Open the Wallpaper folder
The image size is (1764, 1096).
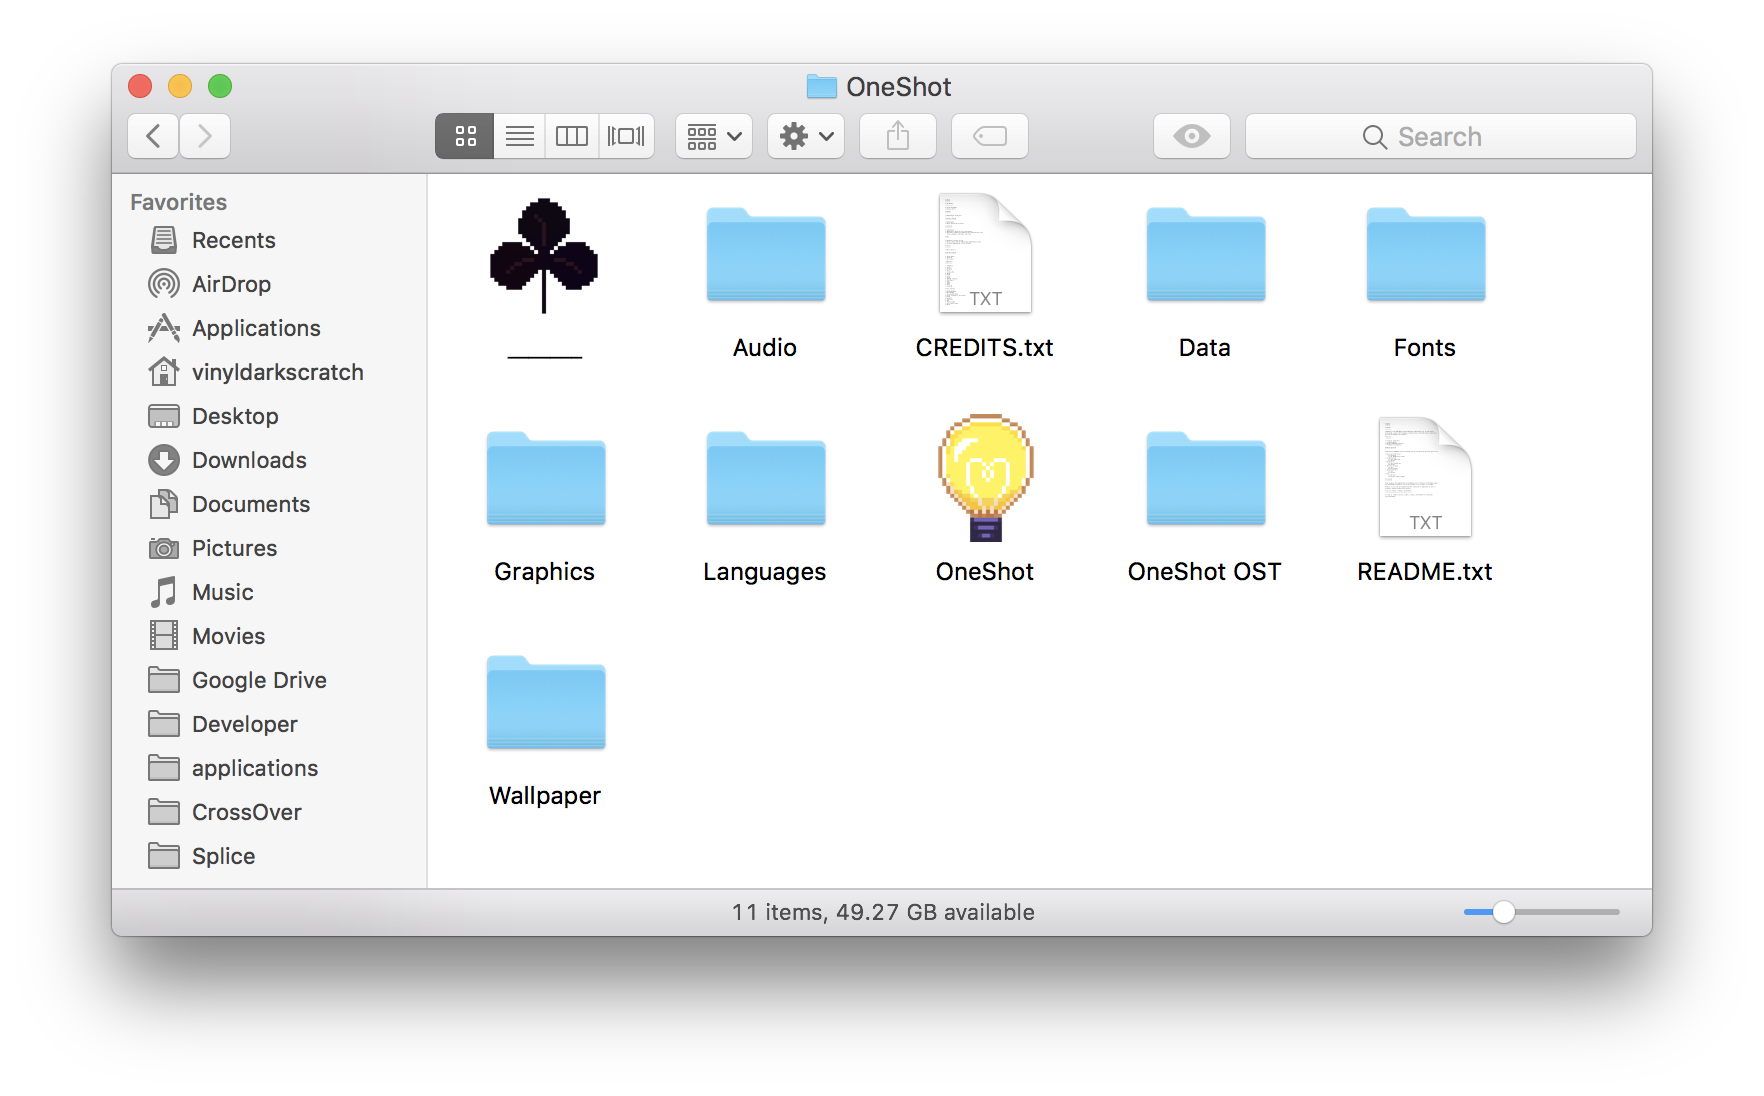click(545, 703)
